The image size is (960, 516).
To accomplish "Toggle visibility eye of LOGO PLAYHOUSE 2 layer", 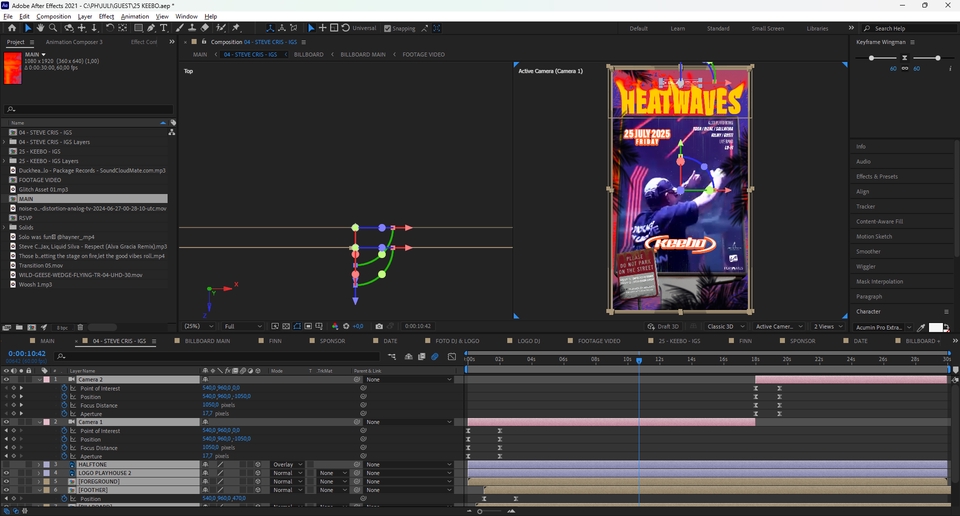I will (x=6, y=473).
